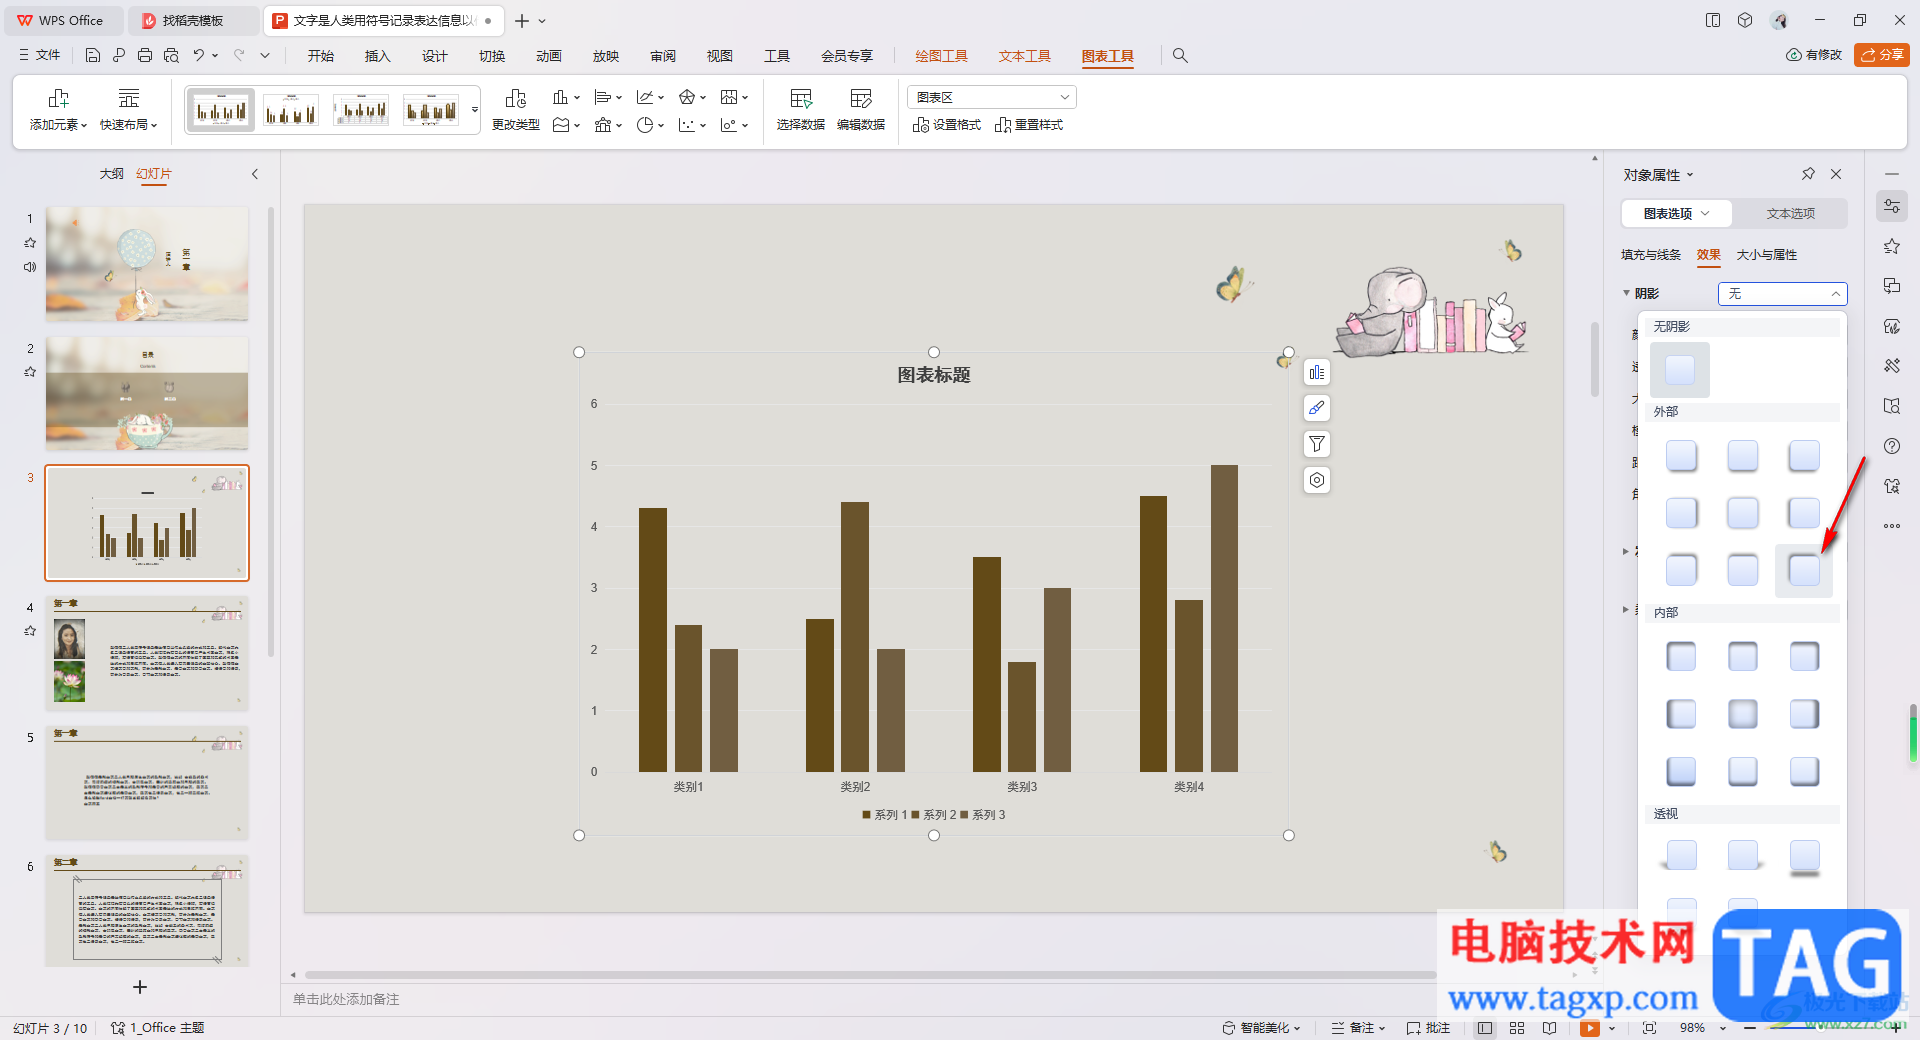
Task: Open 智能美化 in status bar
Action: pos(1262,1028)
